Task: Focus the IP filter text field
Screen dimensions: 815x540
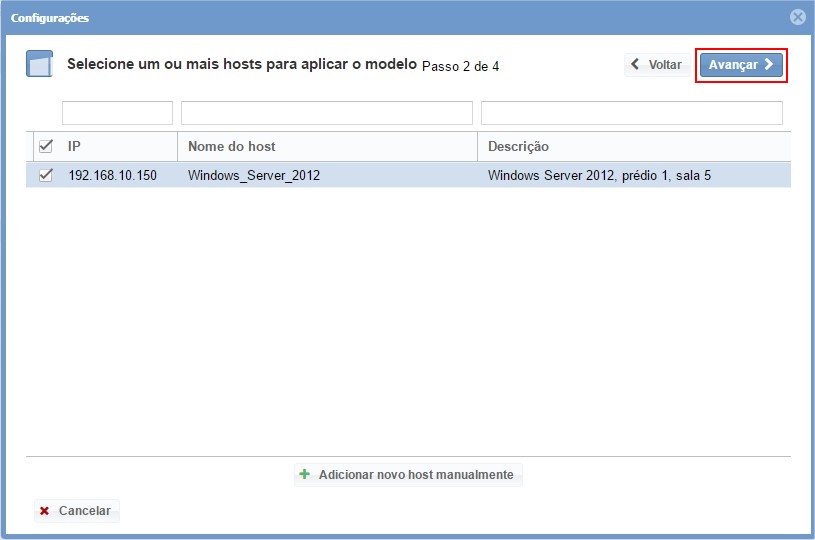Action: [117, 113]
